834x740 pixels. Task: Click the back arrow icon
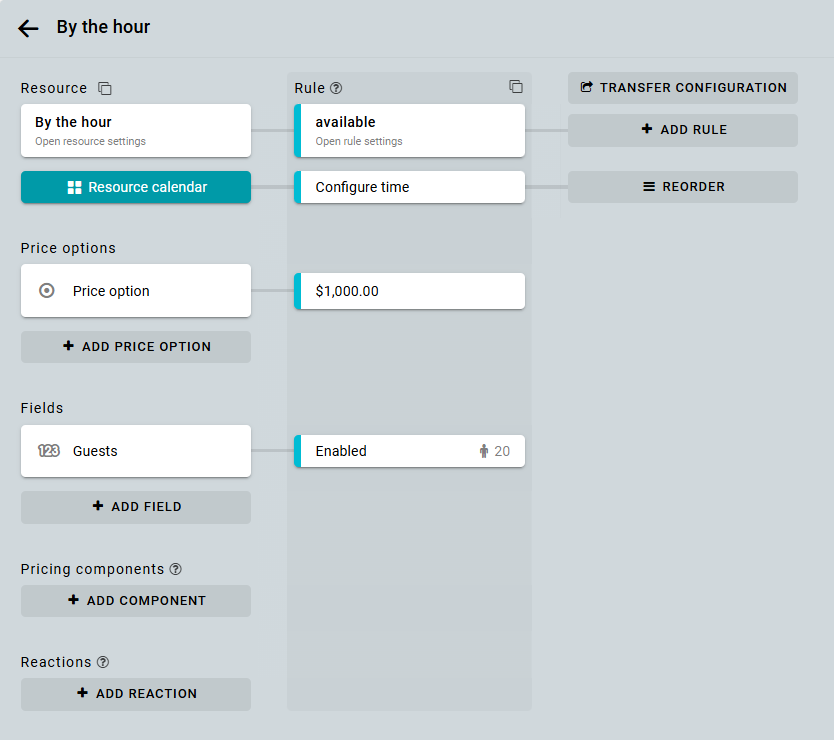pyautogui.click(x=28, y=28)
